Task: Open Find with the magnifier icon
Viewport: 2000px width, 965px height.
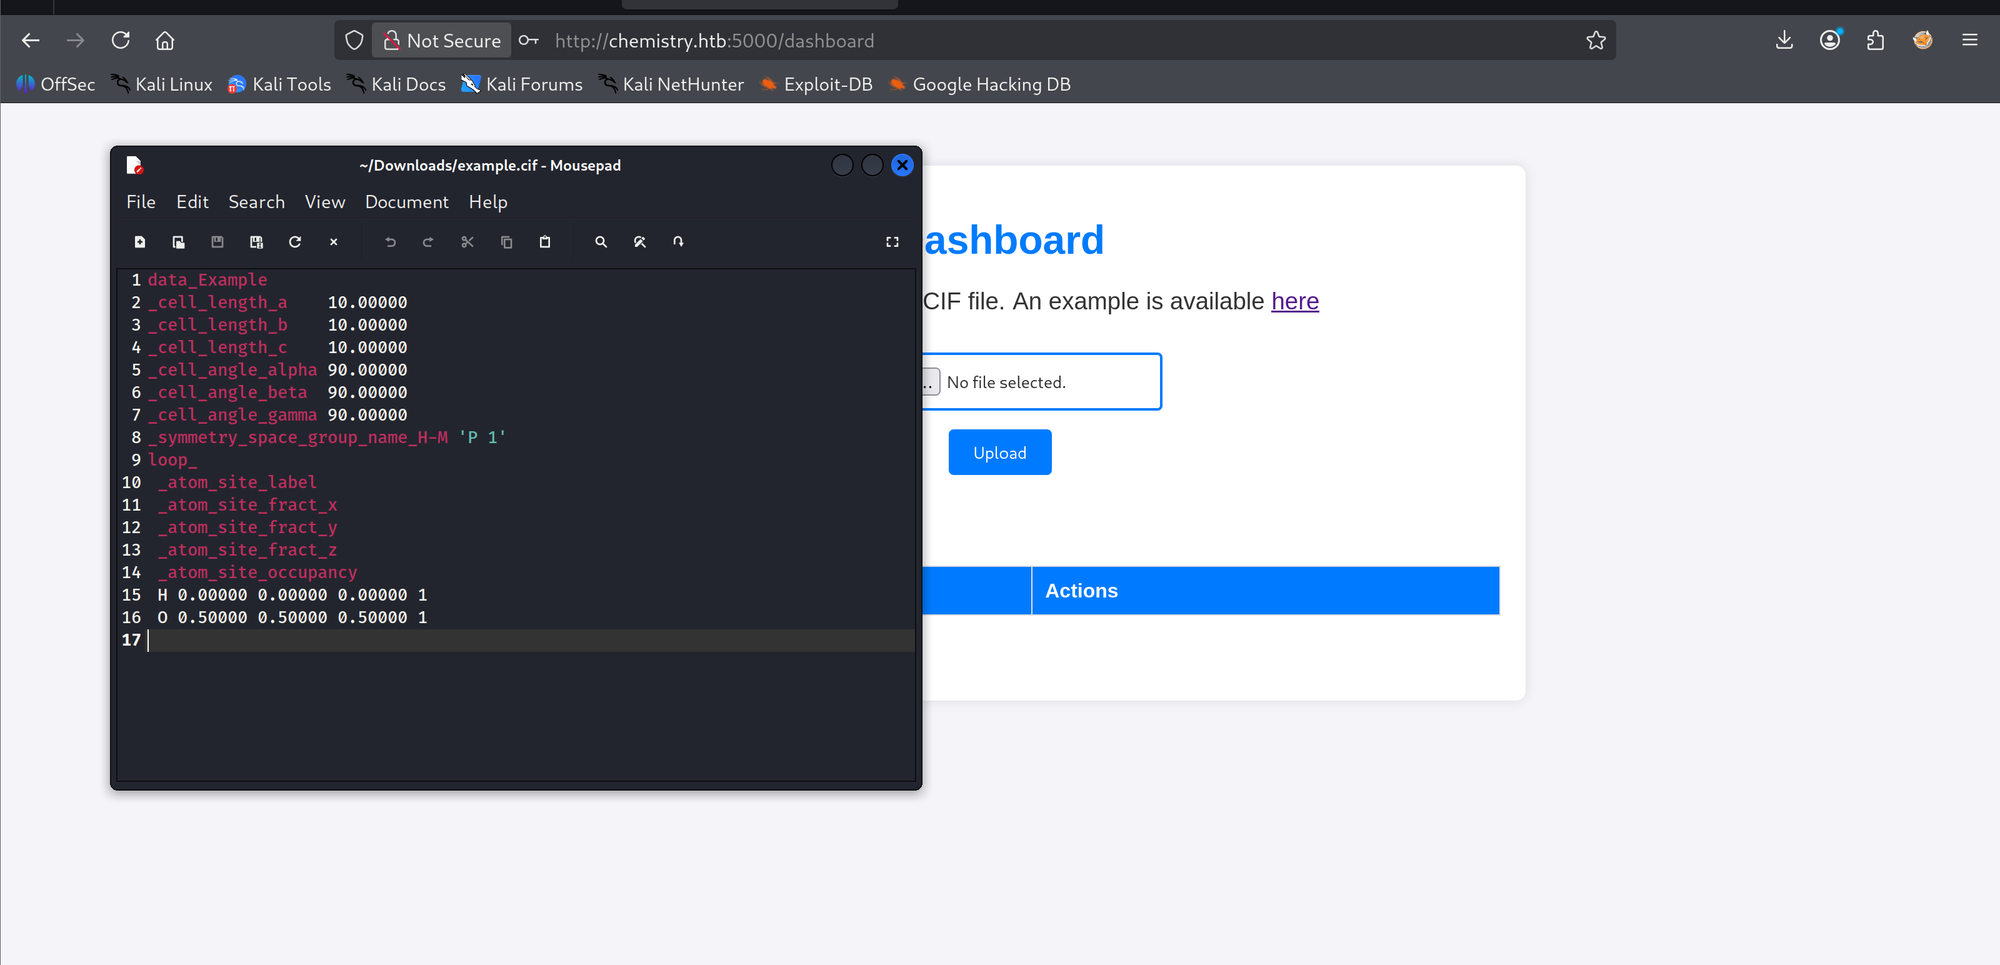Action: 601,242
